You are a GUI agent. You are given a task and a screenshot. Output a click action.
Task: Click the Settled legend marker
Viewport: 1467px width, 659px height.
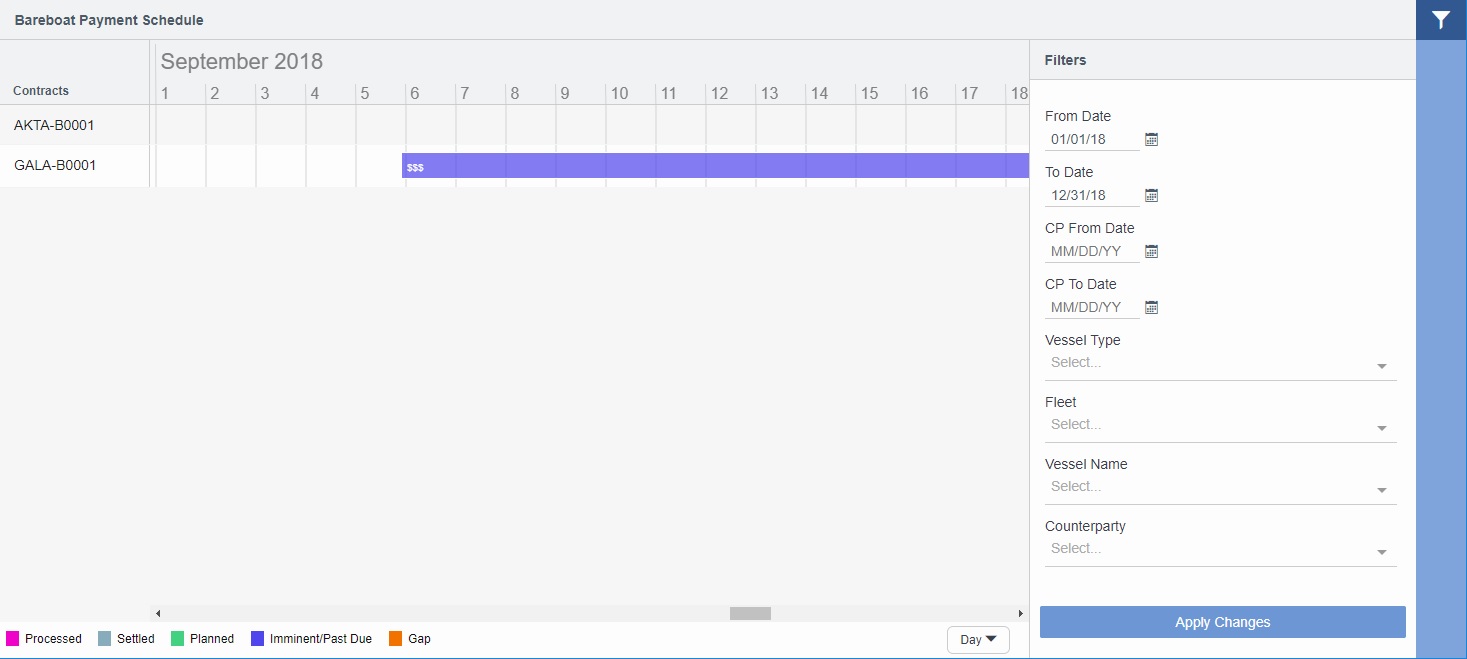100,638
